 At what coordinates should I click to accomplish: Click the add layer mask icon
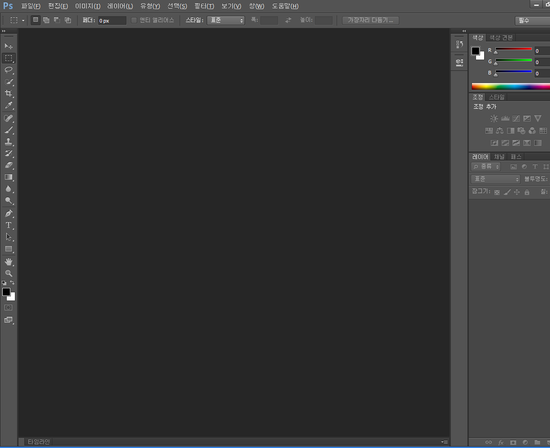click(x=513, y=442)
